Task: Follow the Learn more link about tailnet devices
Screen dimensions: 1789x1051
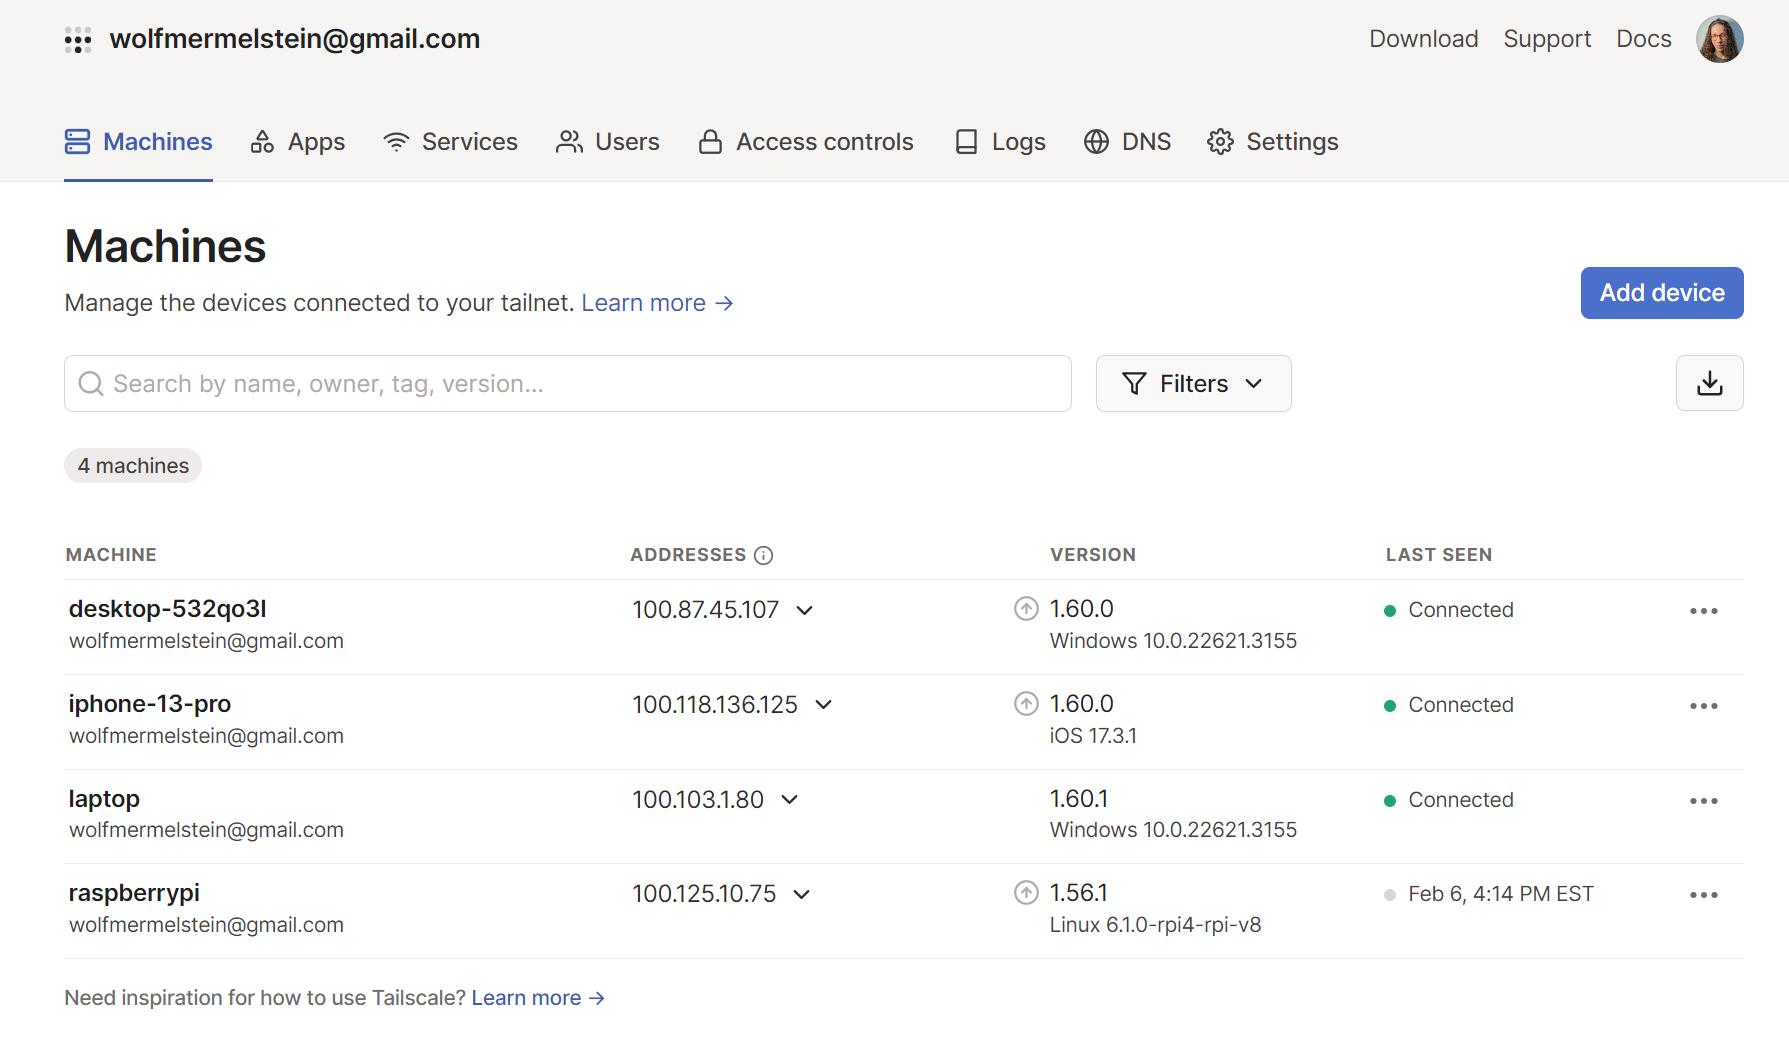Action: click(x=657, y=303)
